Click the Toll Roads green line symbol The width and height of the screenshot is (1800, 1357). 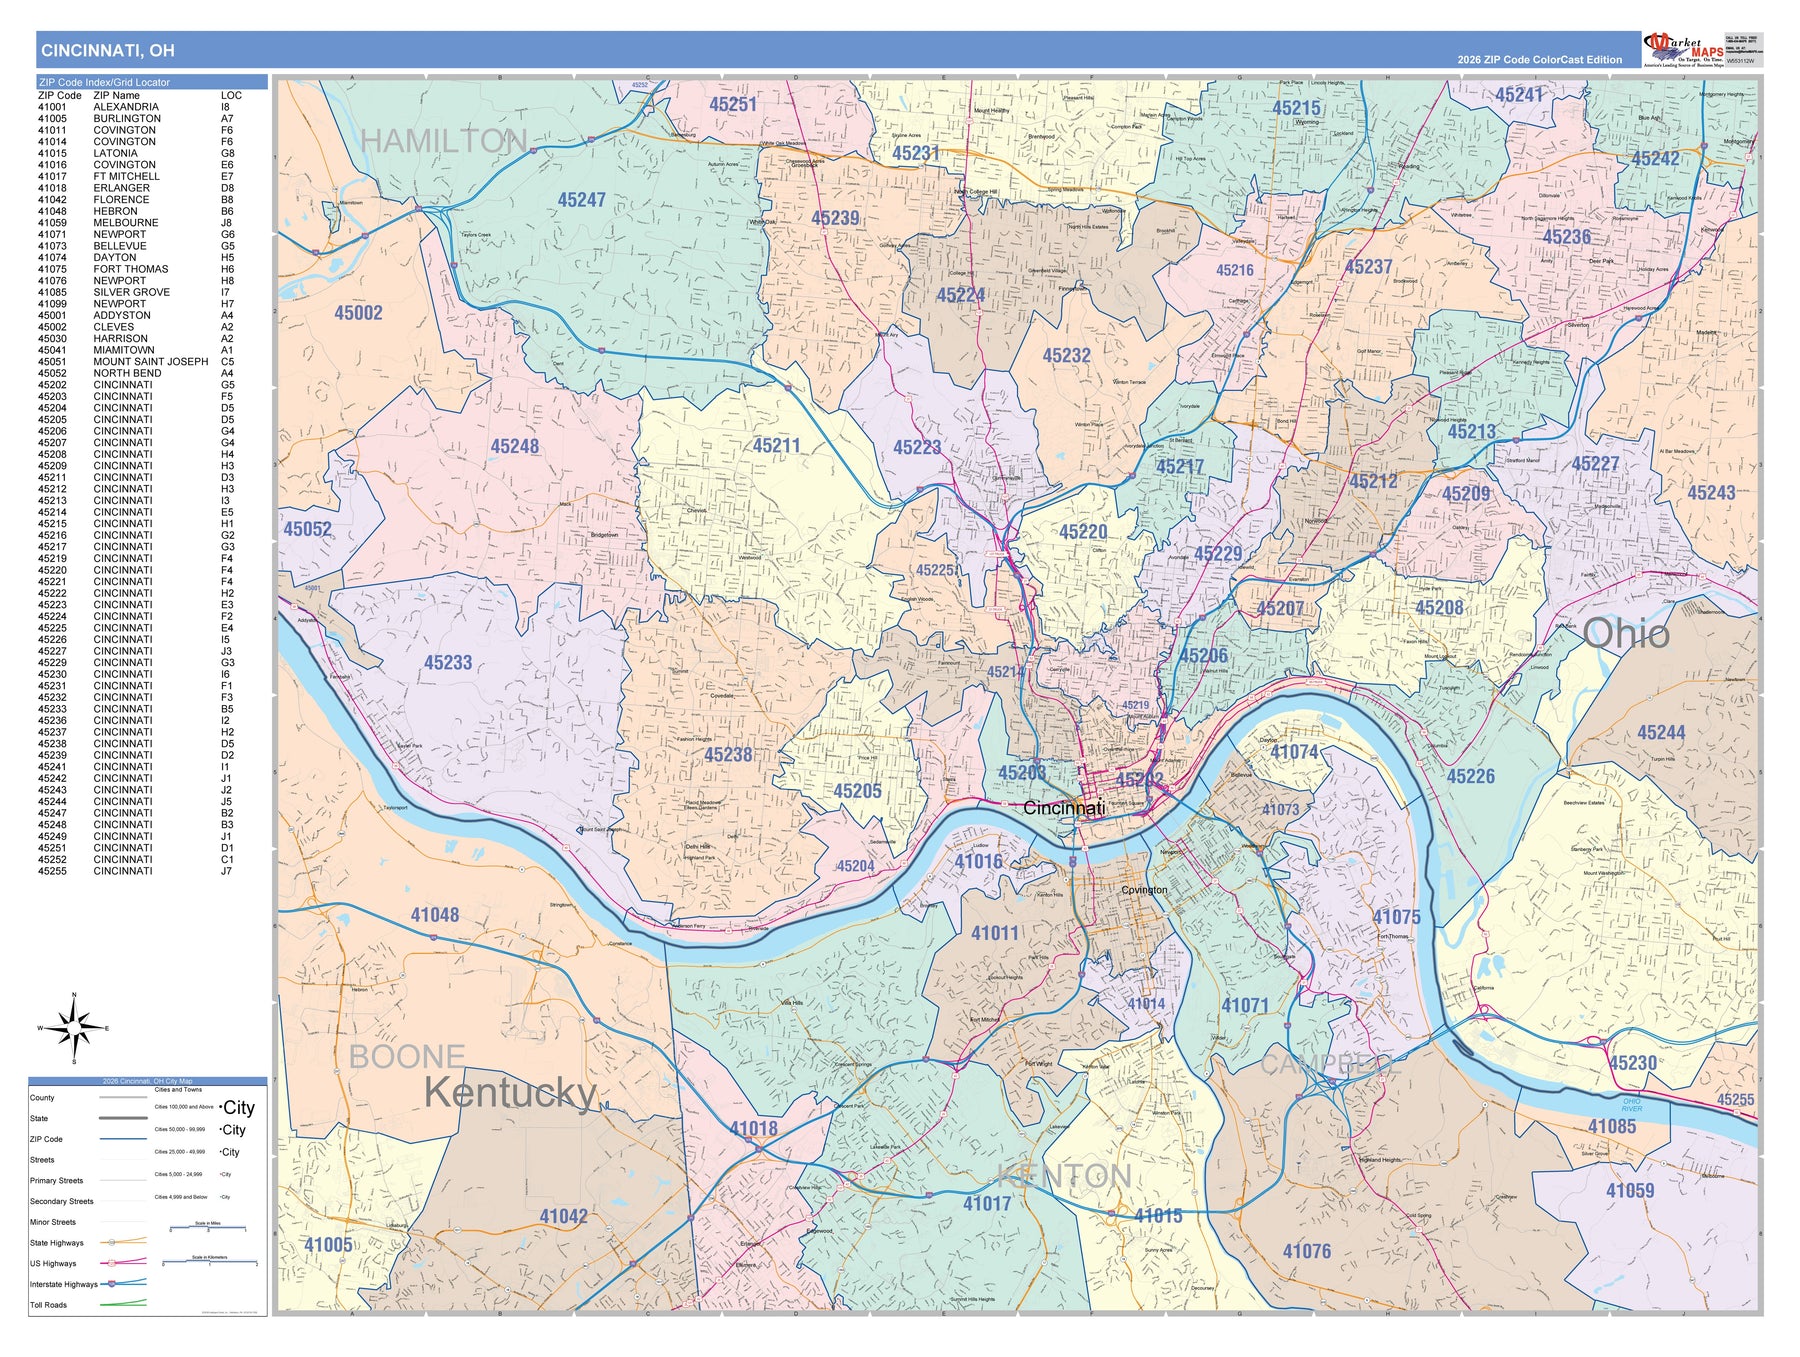[x=123, y=1304]
